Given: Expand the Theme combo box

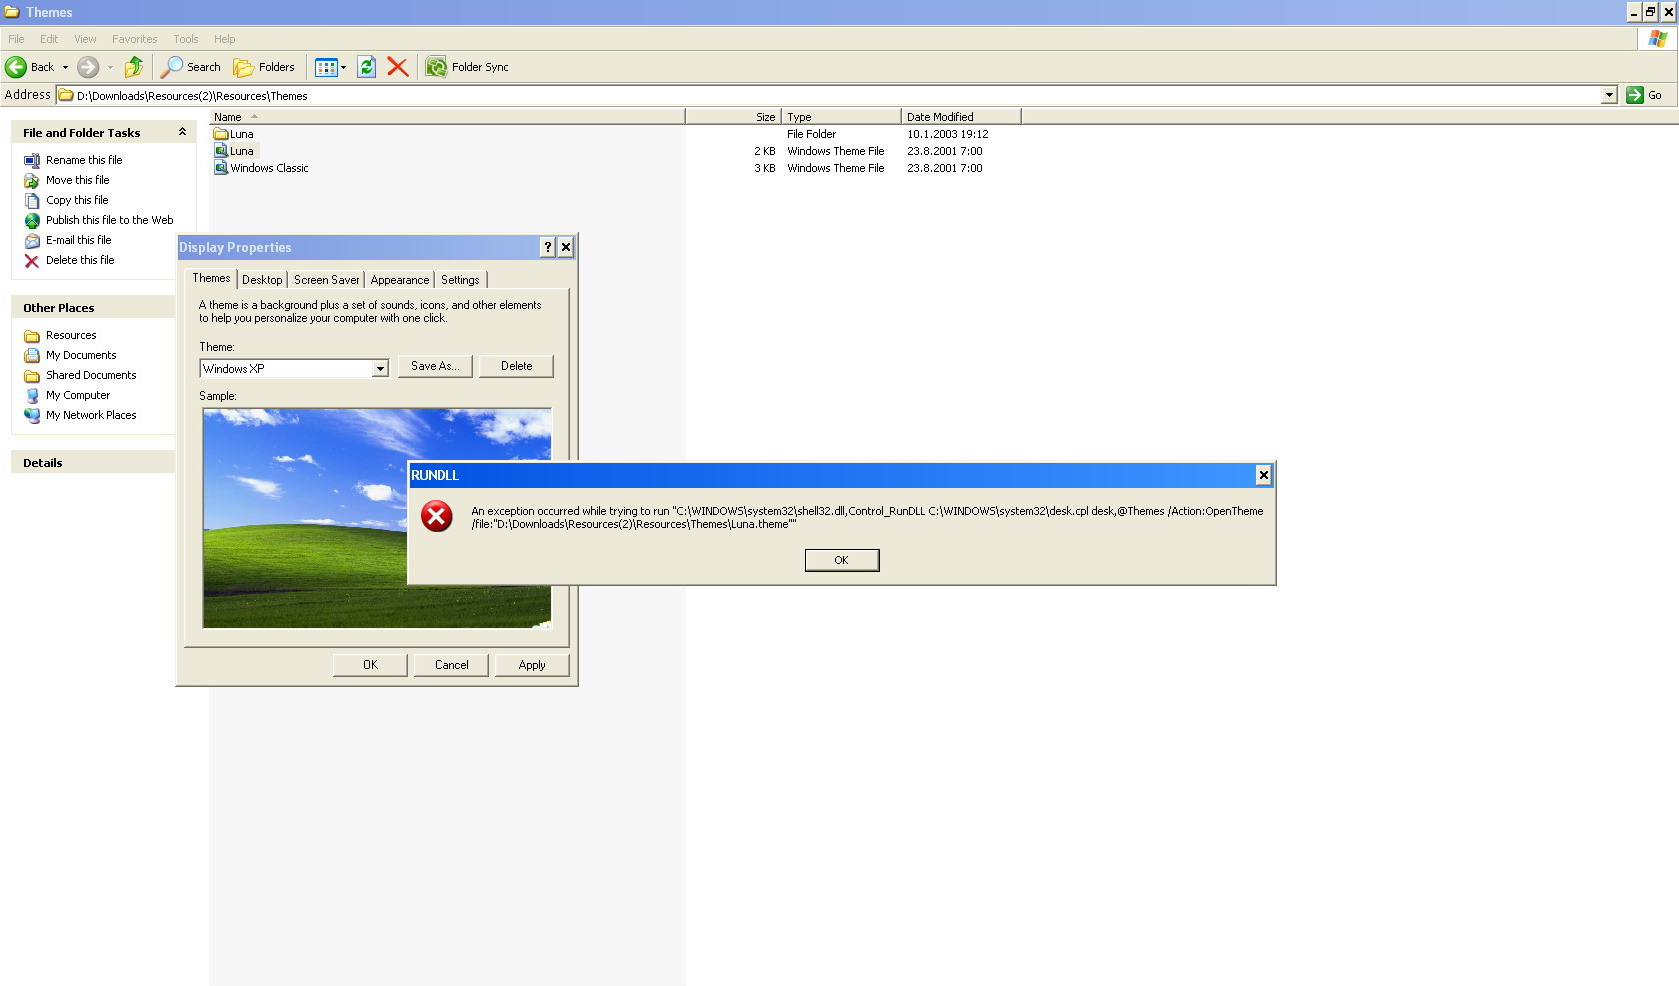Looking at the screenshot, I should (x=380, y=369).
